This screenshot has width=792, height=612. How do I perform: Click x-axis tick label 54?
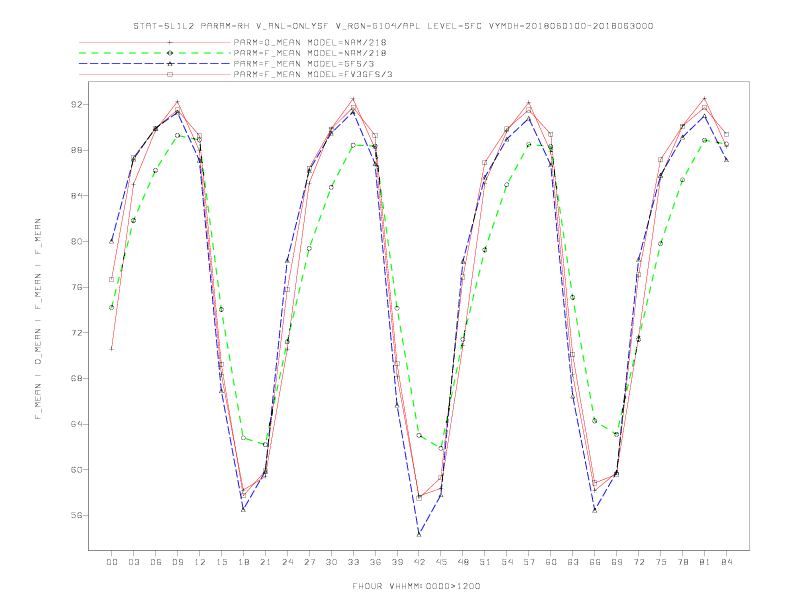click(507, 562)
